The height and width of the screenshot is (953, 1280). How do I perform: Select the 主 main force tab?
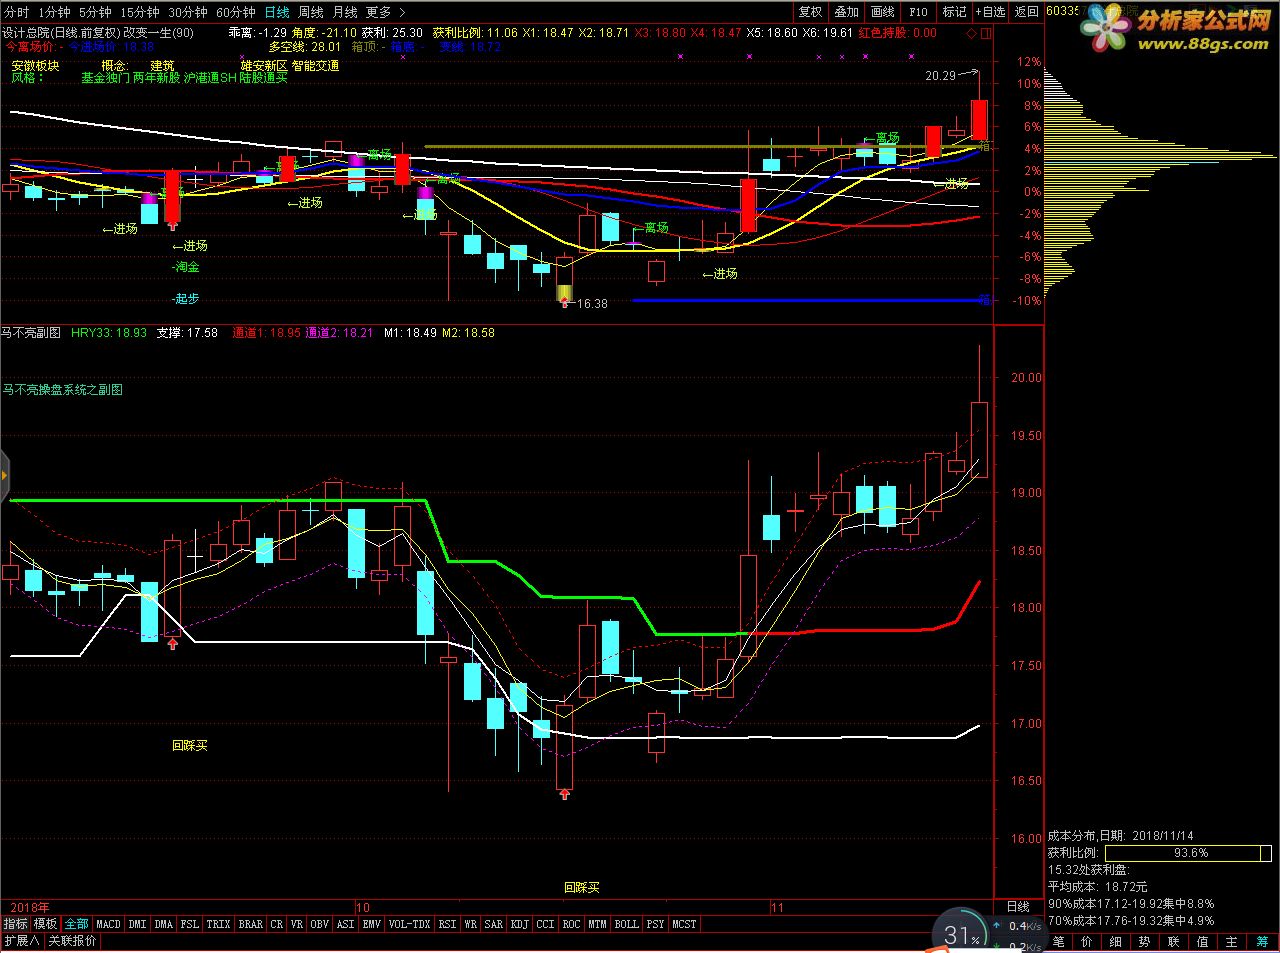1233,942
